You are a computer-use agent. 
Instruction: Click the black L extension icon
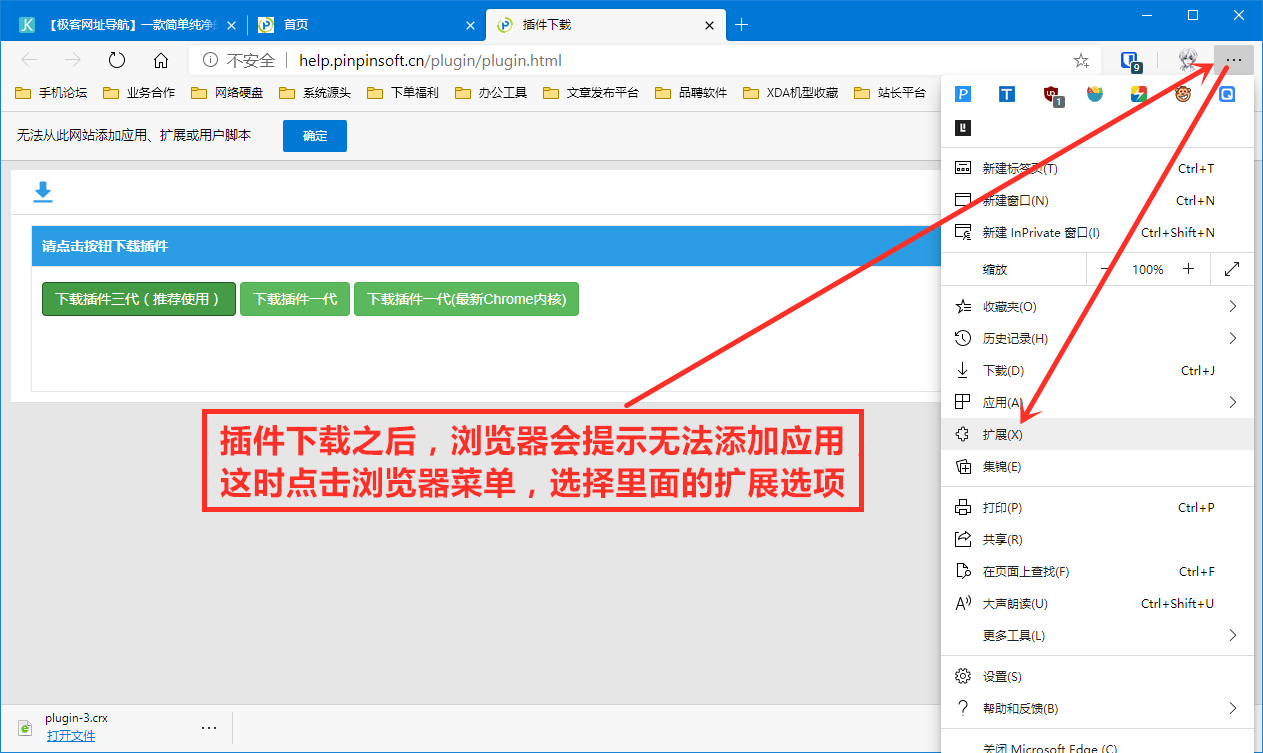(x=963, y=128)
